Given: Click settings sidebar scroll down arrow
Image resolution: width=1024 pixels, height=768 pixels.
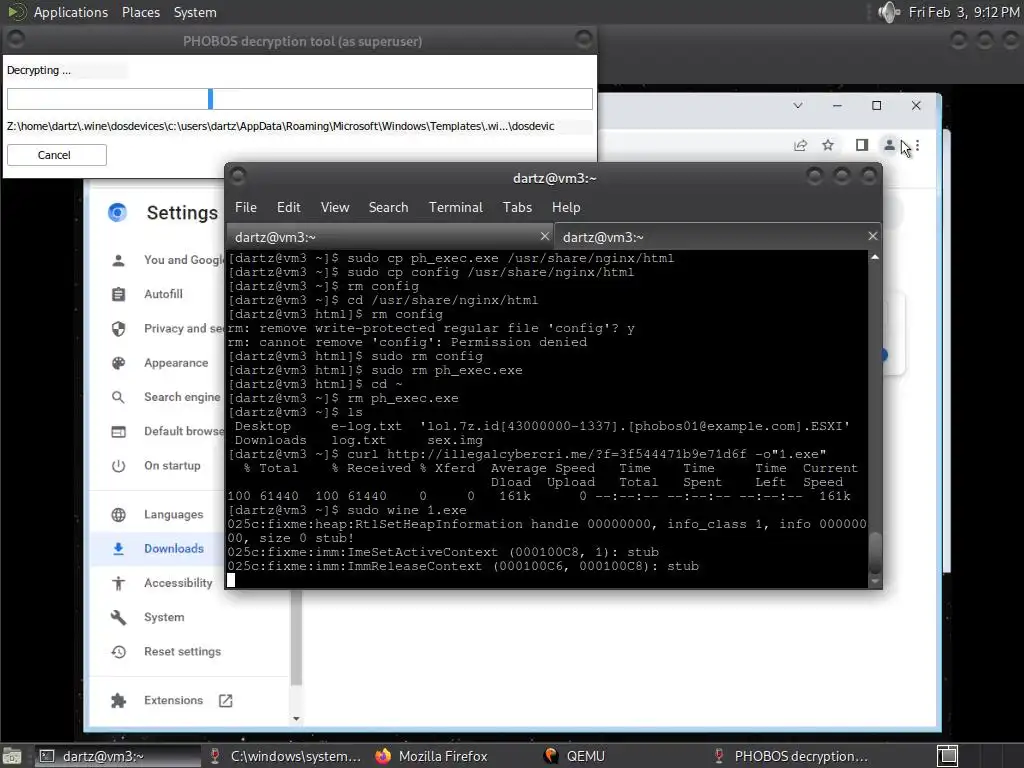Looking at the screenshot, I should pos(296,718).
